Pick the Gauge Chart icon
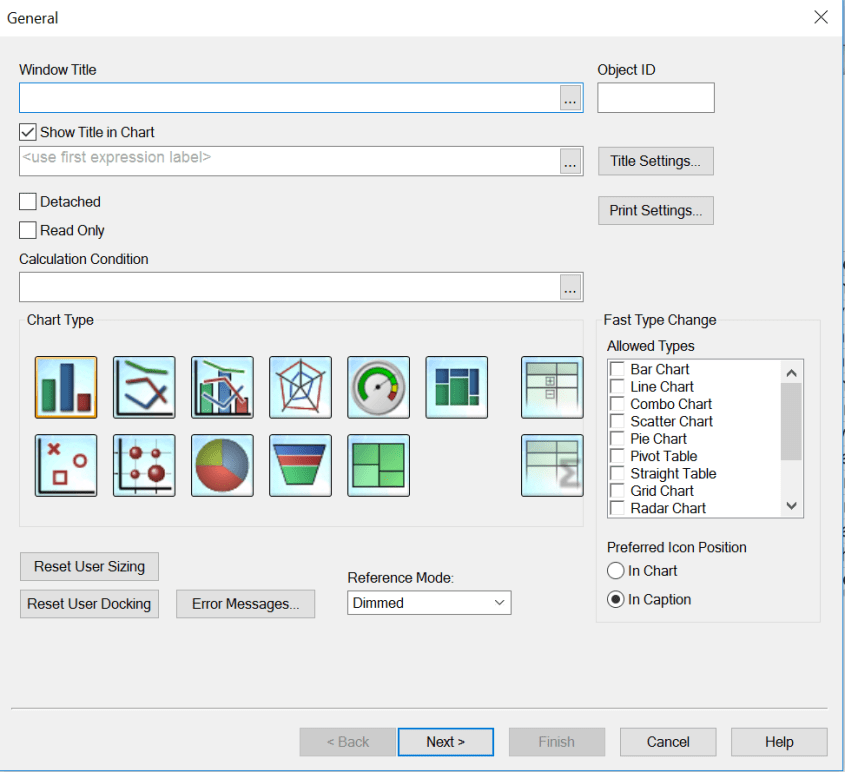 (x=378, y=387)
